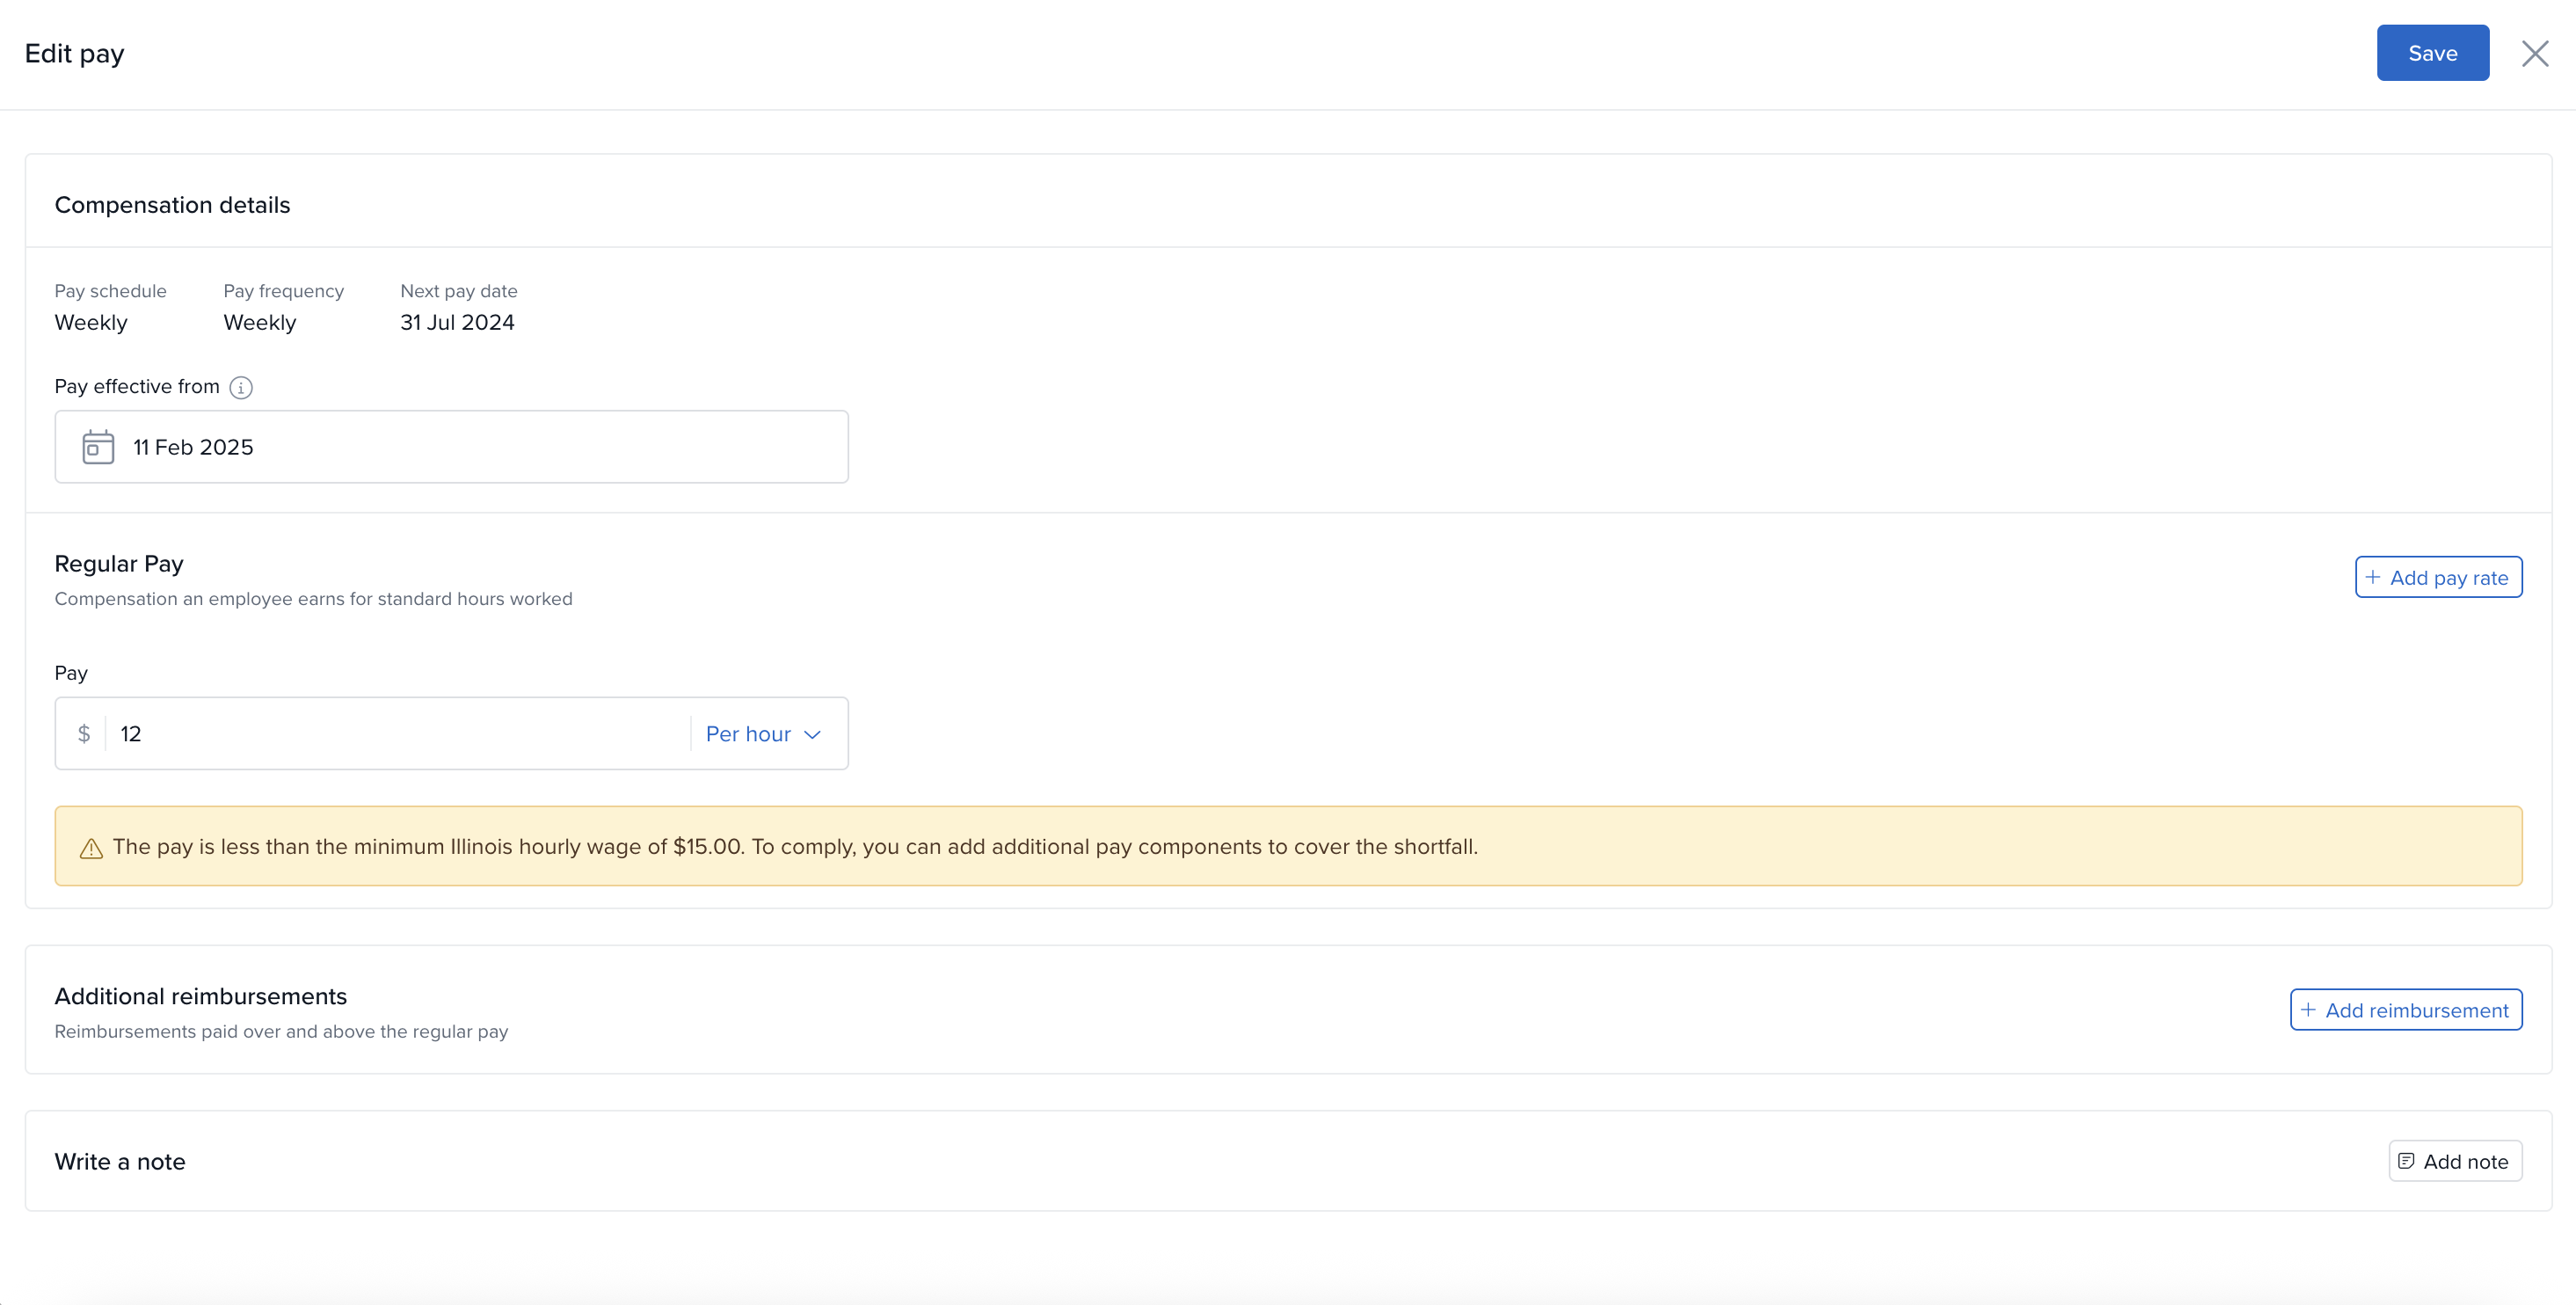Viewport: 2576px width, 1305px height.
Task: Click the minimum wage warning message text
Action: pos(794,846)
